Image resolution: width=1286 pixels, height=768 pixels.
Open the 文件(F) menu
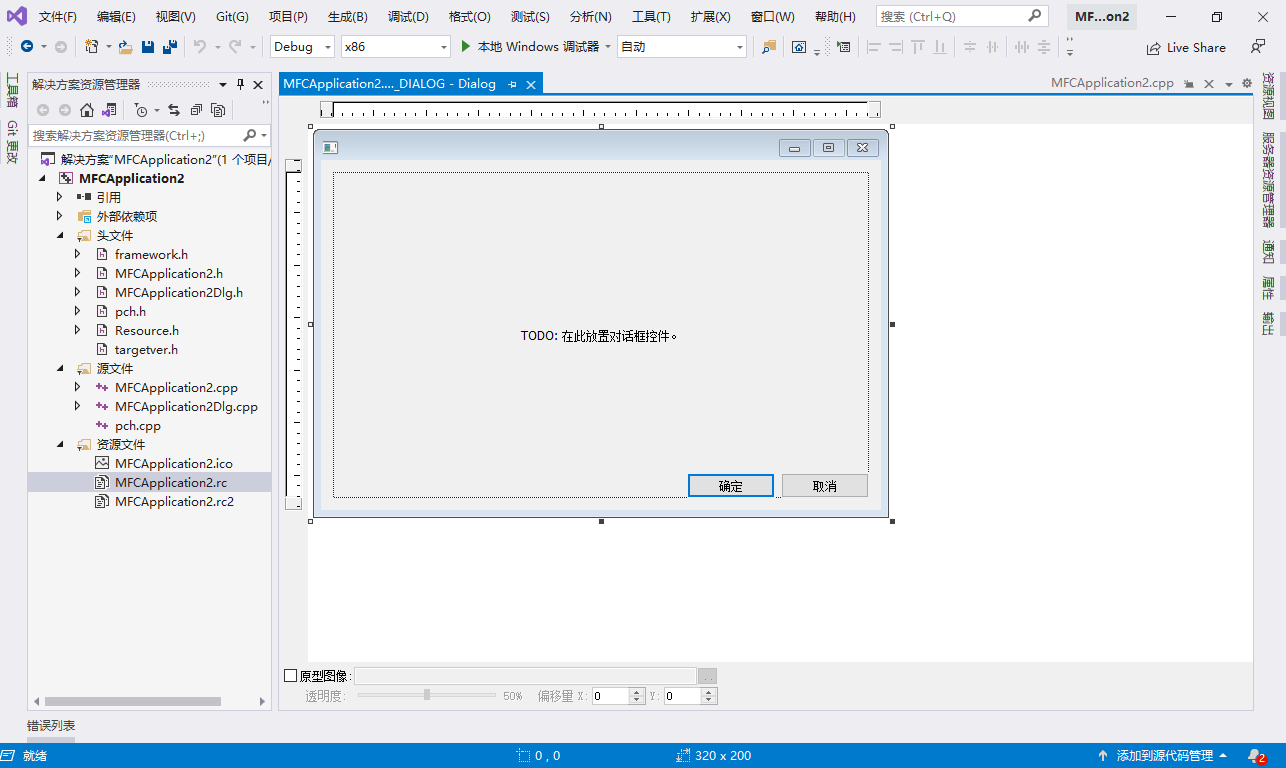click(x=58, y=17)
